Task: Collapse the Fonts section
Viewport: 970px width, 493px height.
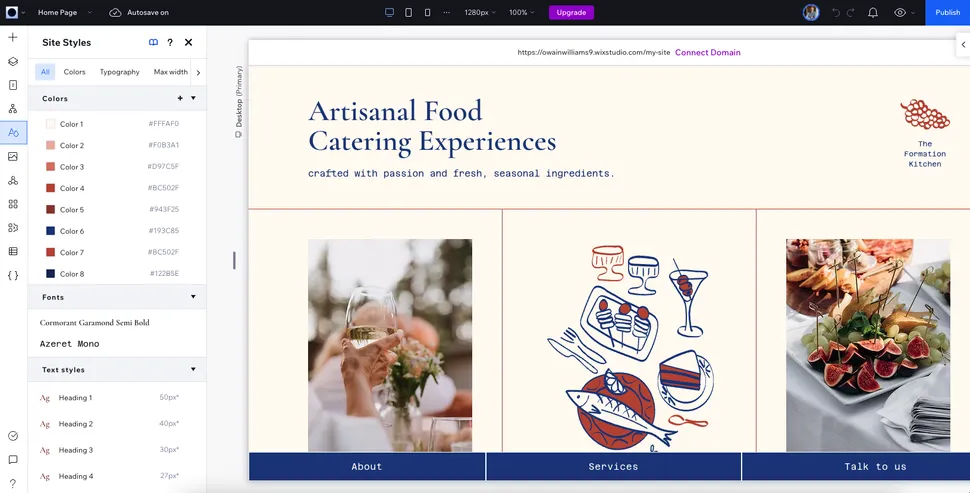Action: click(193, 297)
